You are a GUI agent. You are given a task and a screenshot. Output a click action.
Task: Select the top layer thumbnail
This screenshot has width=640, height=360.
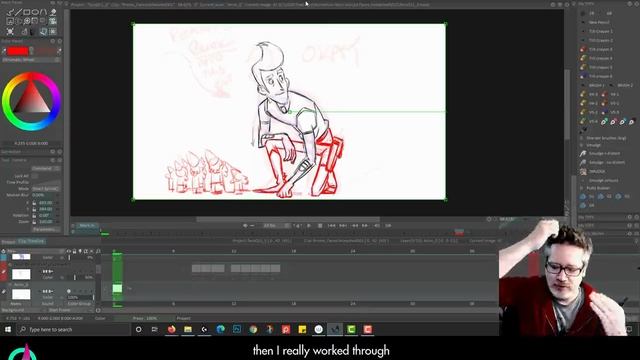point(21,257)
